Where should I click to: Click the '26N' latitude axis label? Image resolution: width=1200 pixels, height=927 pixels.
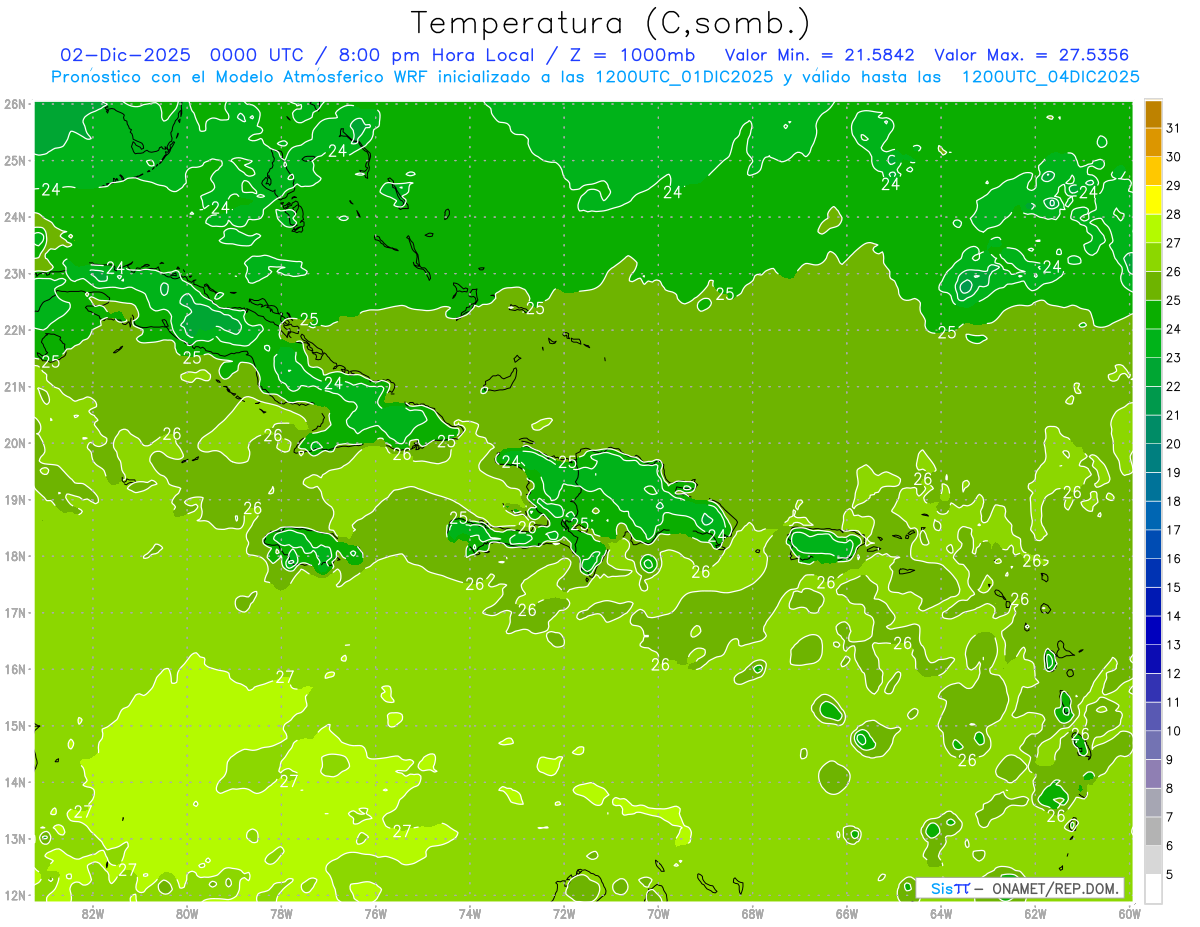[15, 103]
